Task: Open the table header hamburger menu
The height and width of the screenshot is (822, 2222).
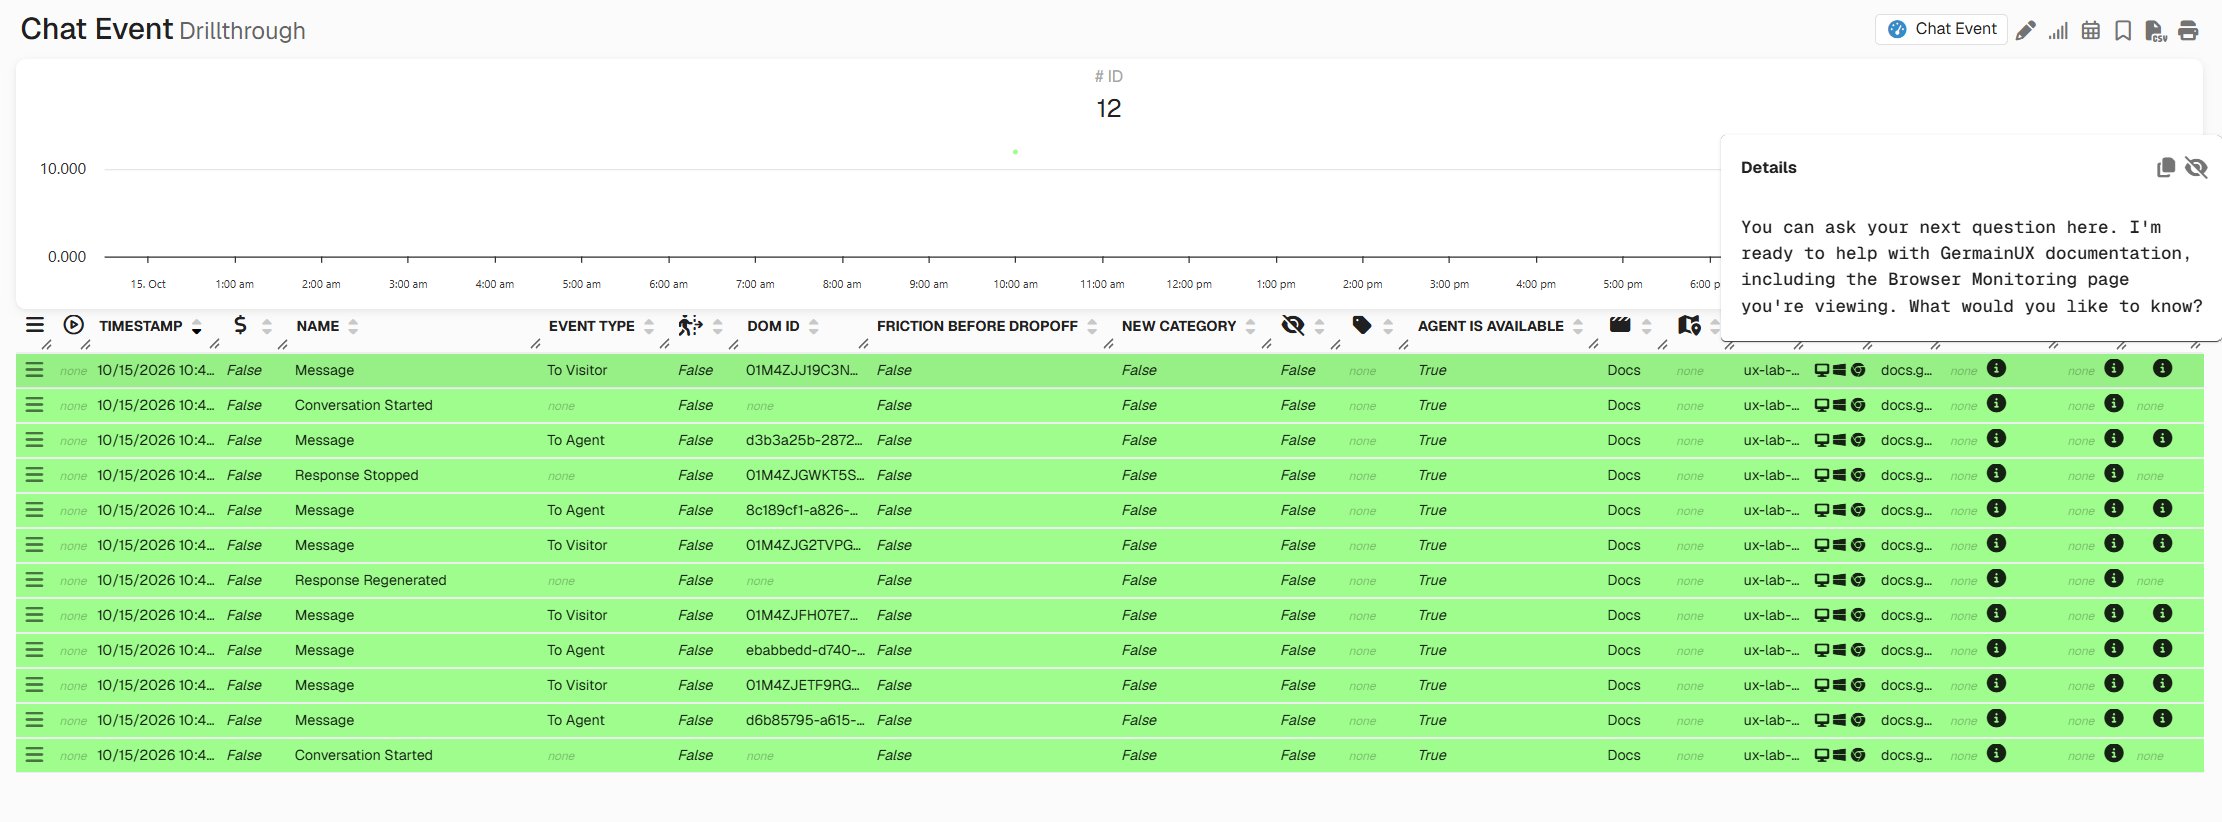Action: click(35, 325)
